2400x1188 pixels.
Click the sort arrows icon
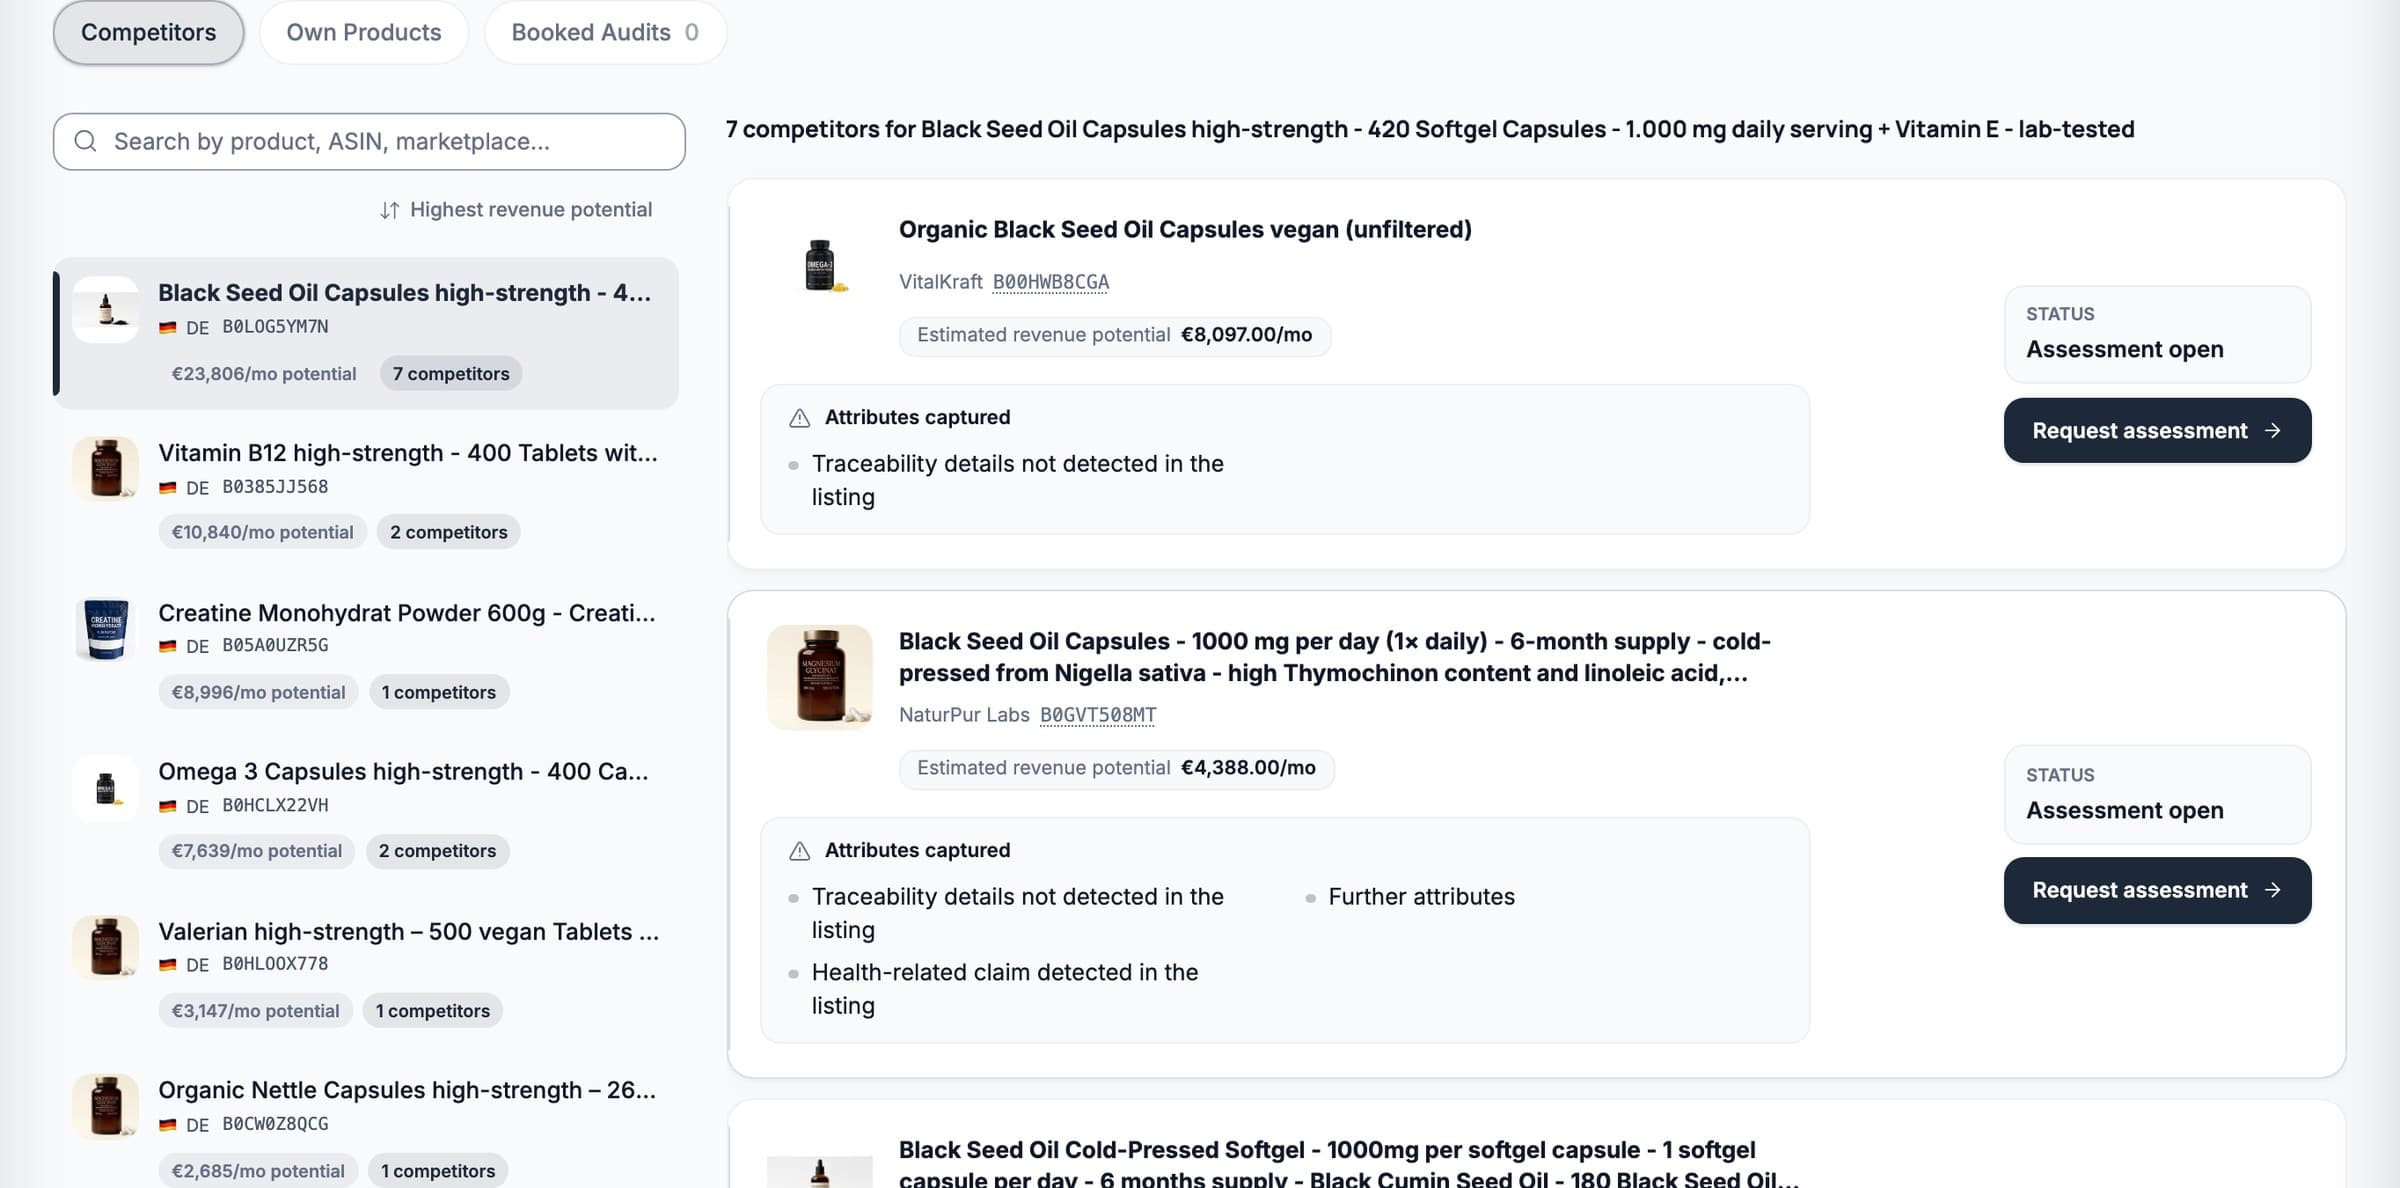(390, 210)
